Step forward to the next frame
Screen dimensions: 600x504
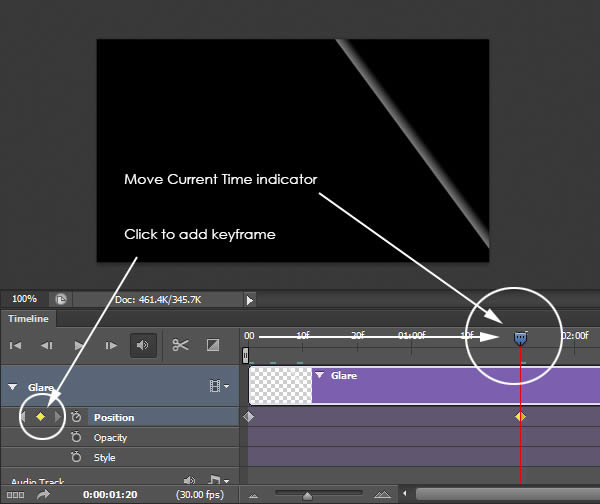coord(111,346)
